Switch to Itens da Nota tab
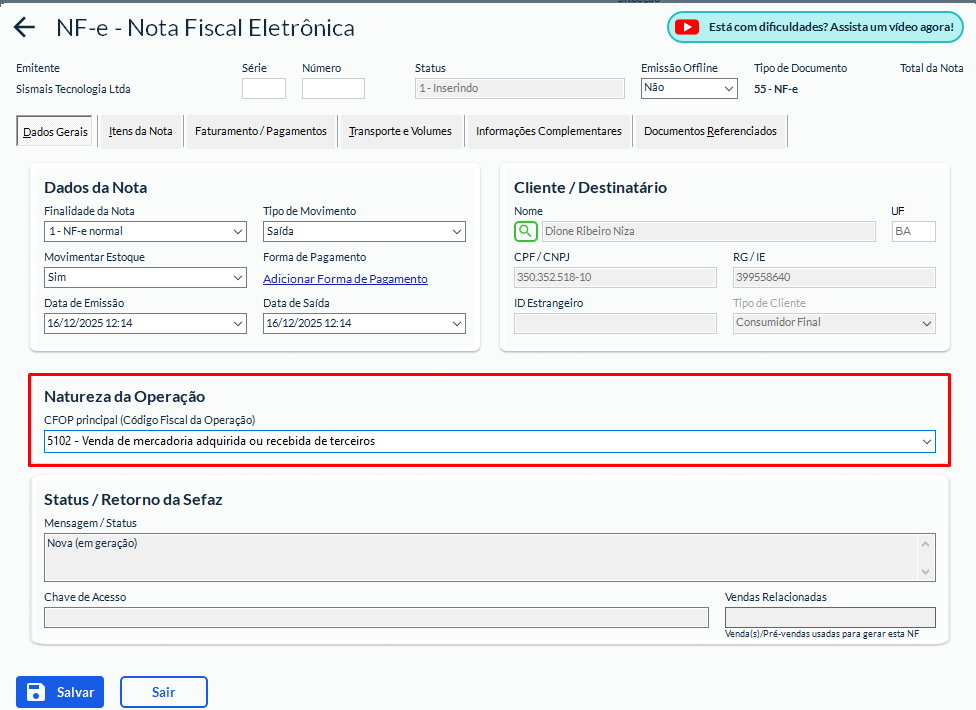Image resolution: width=976 pixels, height=710 pixels. click(x=140, y=131)
